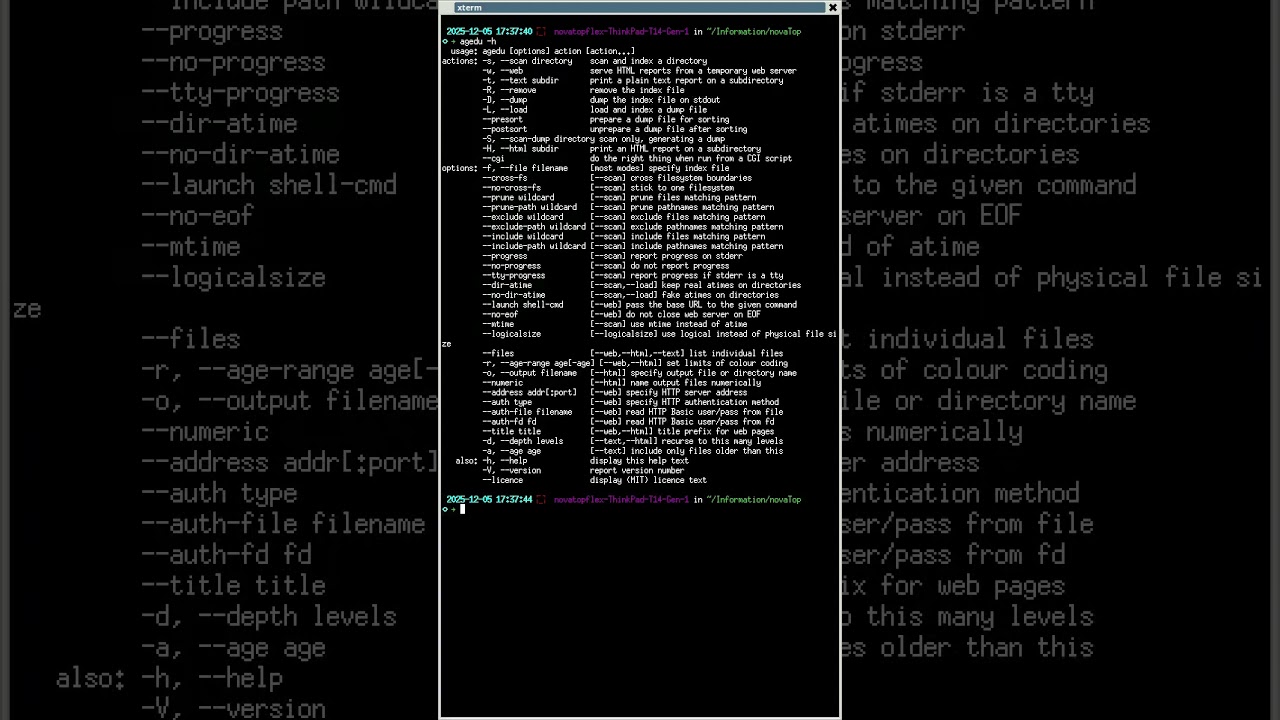This screenshot has width=1280, height=720.
Task: Click 'remove the index file' description
Action: tap(637, 90)
